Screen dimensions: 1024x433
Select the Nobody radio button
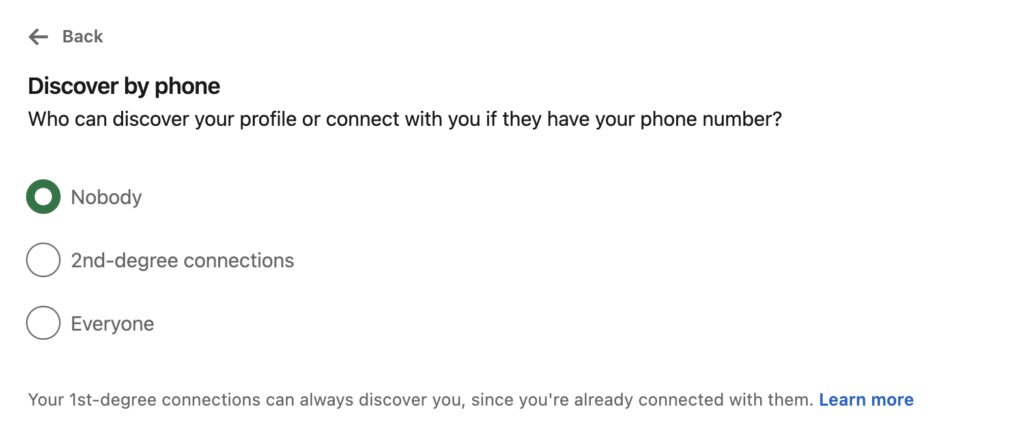[x=43, y=197]
